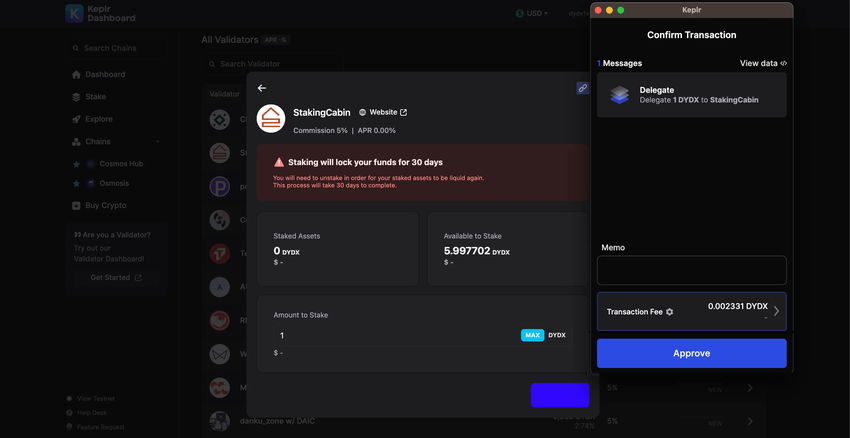Viewport: 850px width, 438px height.
Task: Open the USD currency dropdown
Action: pyautogui.click(x=532, y=13)
